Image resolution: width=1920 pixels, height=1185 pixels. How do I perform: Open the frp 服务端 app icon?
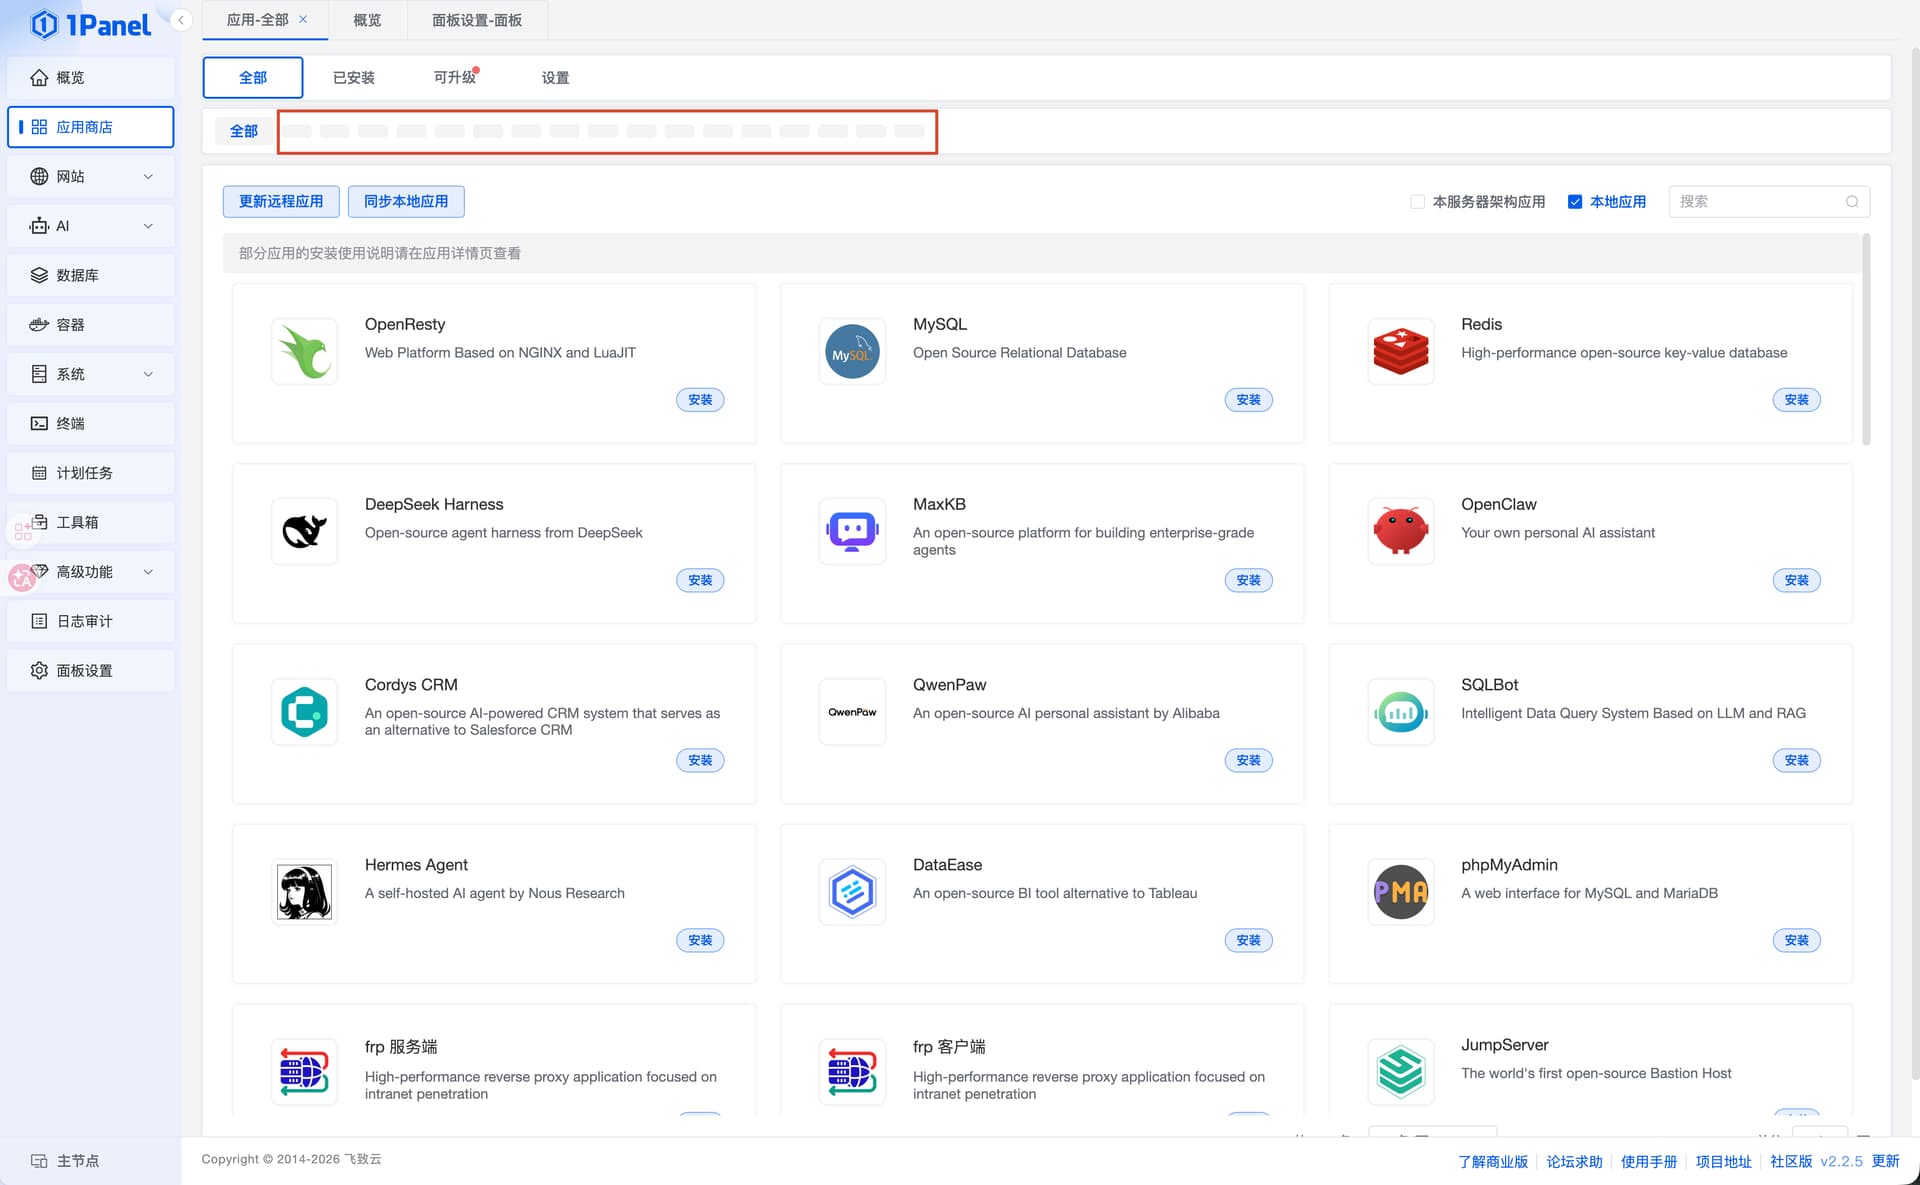304,1072
